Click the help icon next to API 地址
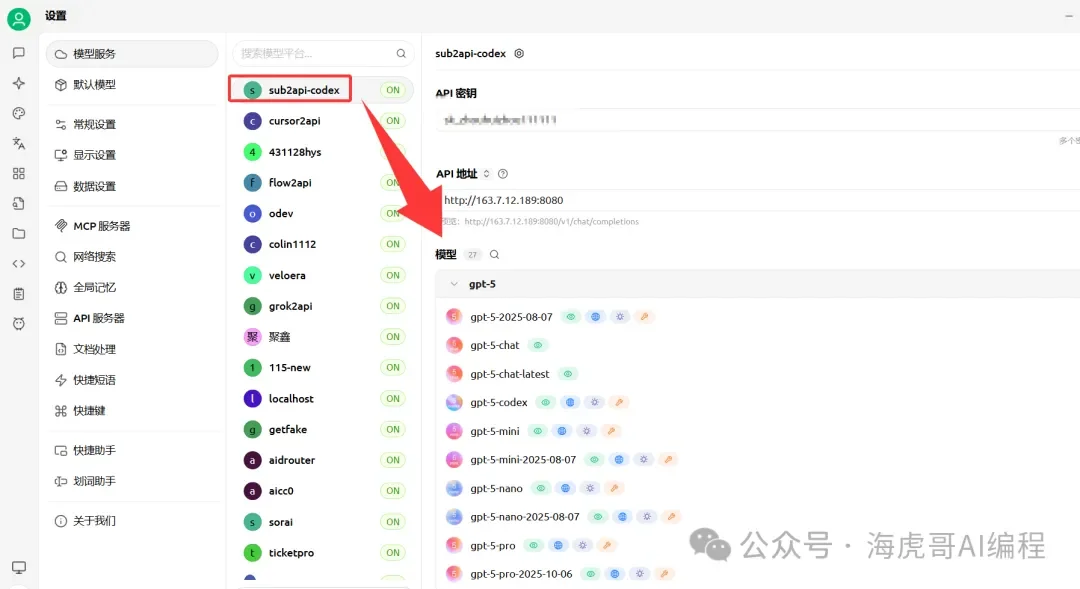The image size is (1080, 589). click(x=502, y=173)
